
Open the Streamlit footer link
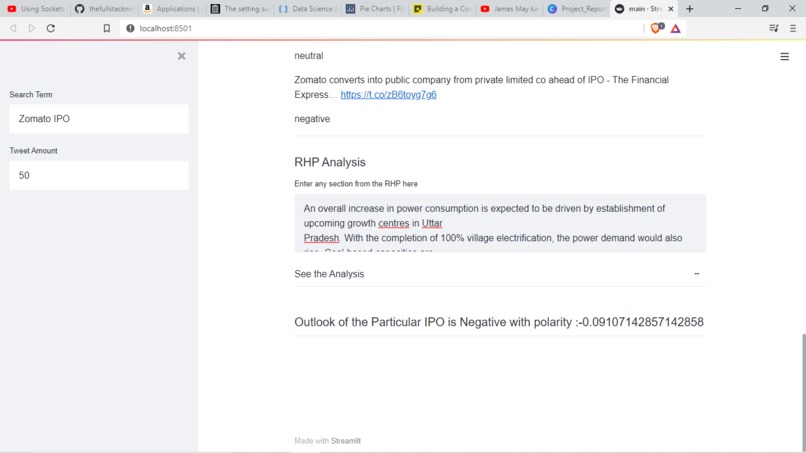[345, 441]
